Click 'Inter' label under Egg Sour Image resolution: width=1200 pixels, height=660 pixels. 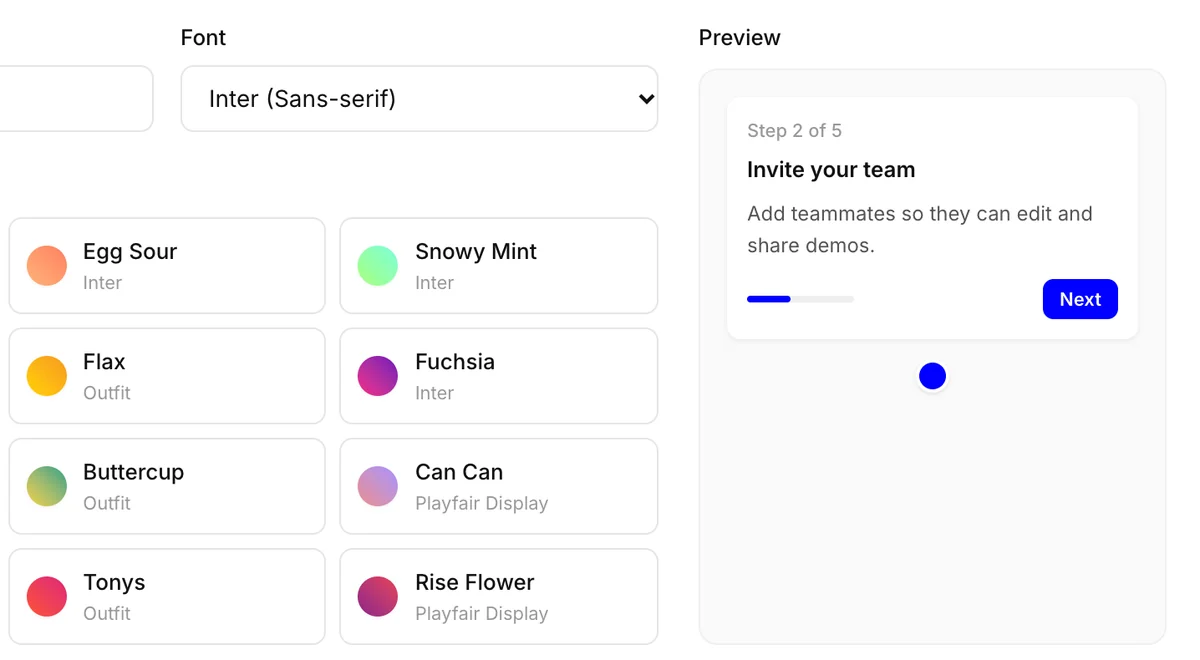(x=102, y=283)
